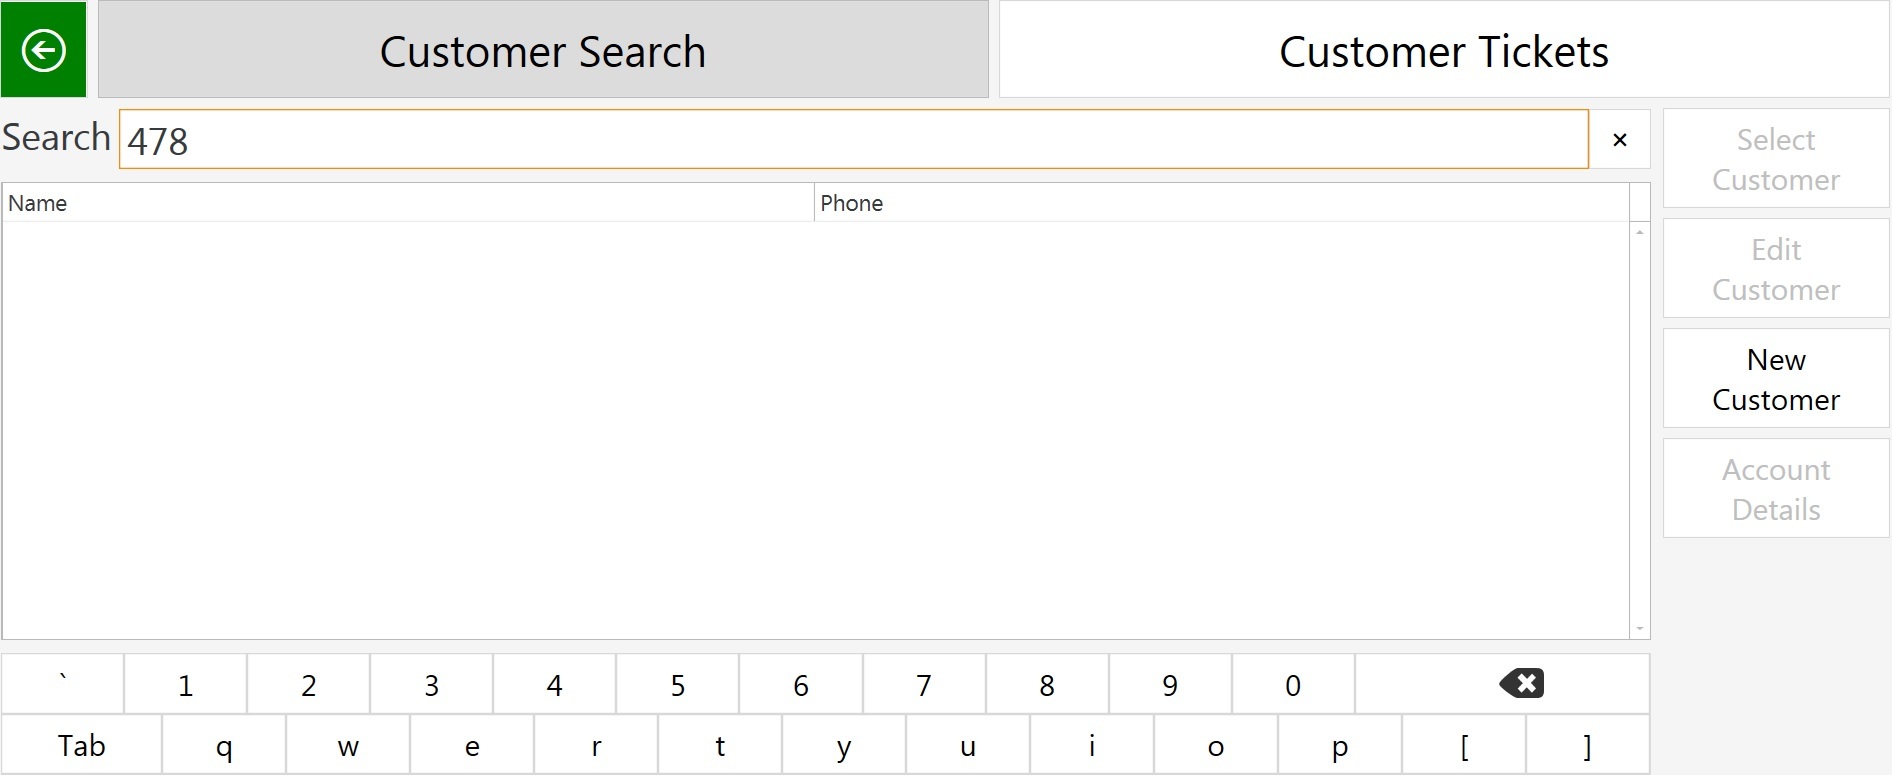The width and height of the screenshot is (1892, 775).
Task: Tap the number 7 key
Action: coord(924,684)
